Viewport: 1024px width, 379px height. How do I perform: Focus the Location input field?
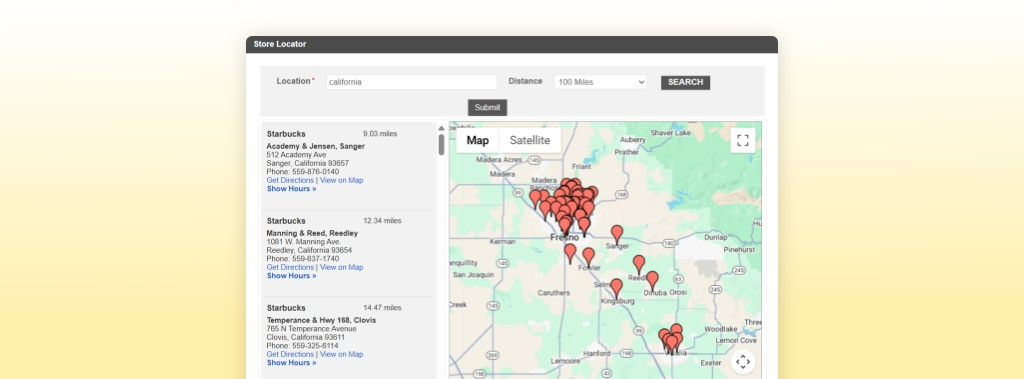[411, 82]
